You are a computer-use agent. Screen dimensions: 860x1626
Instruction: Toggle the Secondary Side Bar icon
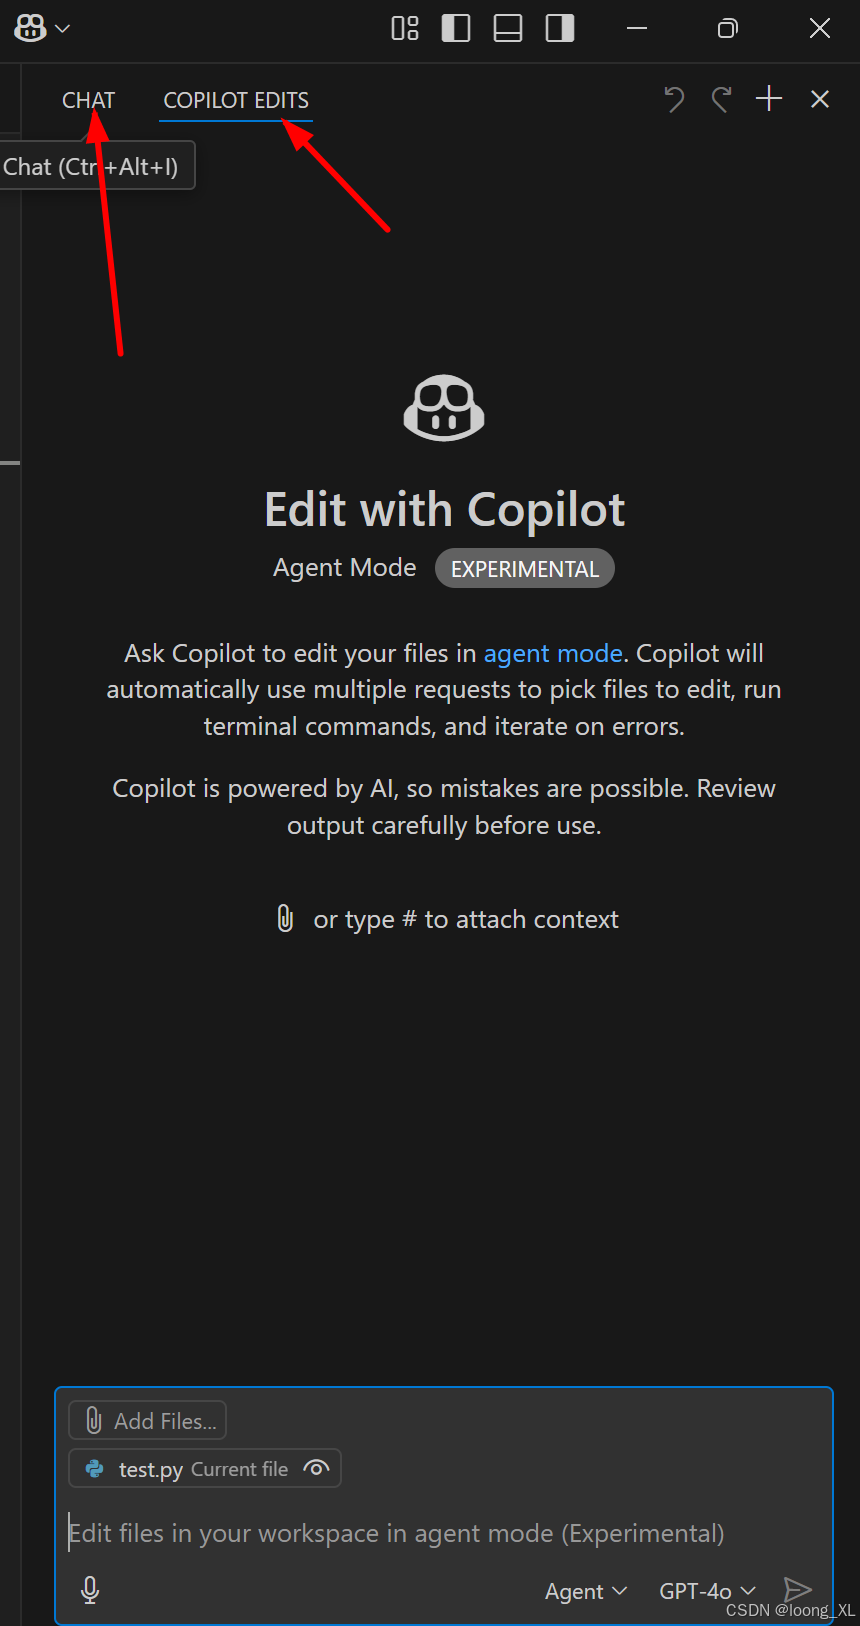pos(559,28)
